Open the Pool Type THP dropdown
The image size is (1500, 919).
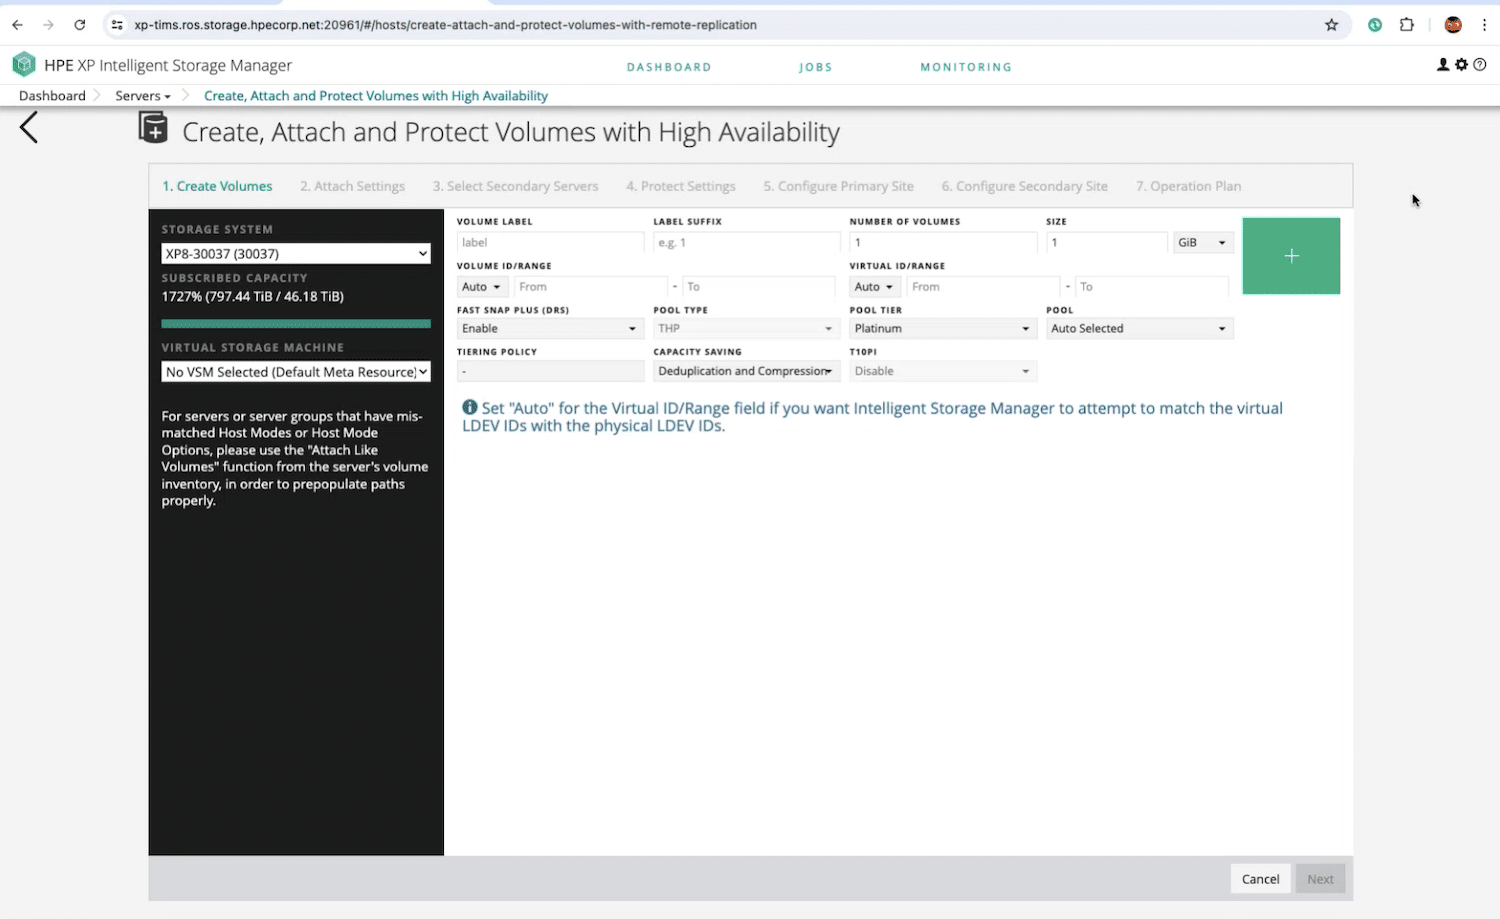pyautogui.click(x=746, y=328)
